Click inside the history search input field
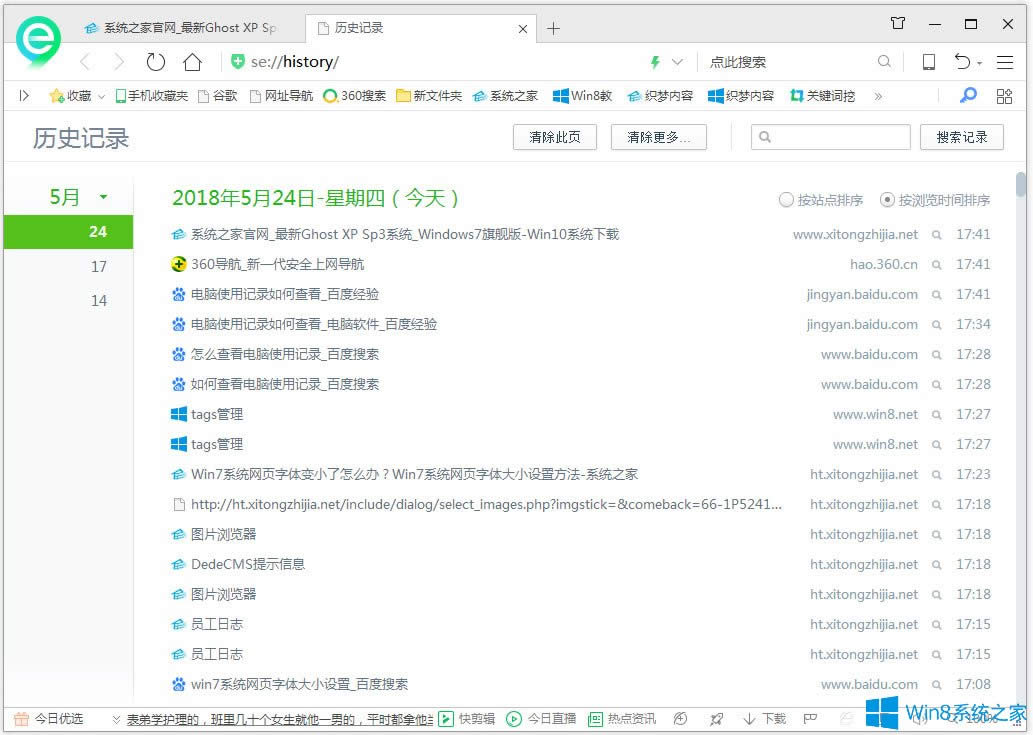Image resolution: width=1033 pixels, height=735 pixels. [830, 136]
